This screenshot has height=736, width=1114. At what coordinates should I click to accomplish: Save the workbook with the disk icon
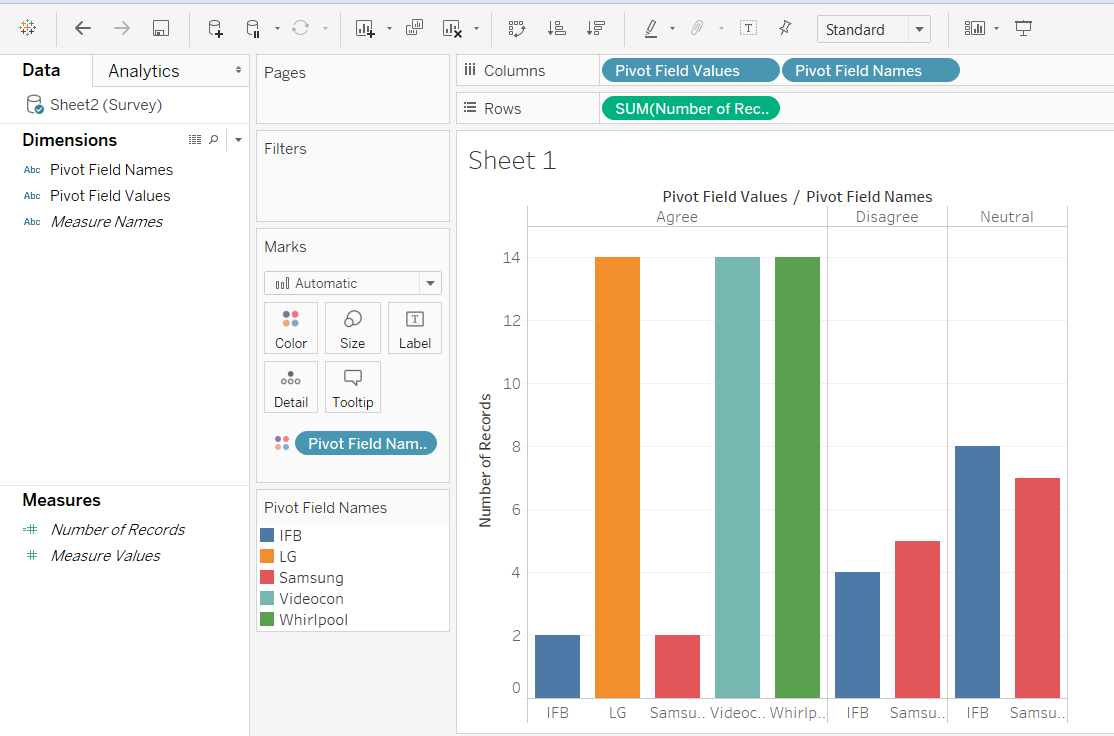click(161, 28)
